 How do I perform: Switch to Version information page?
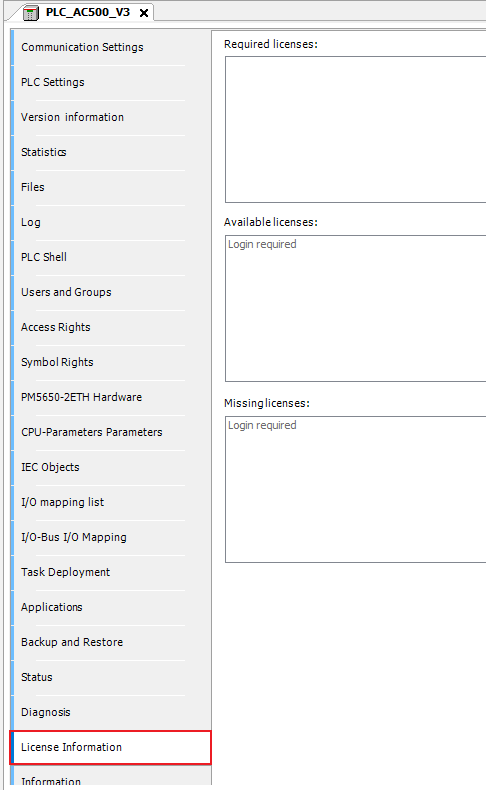click(72, 117)
